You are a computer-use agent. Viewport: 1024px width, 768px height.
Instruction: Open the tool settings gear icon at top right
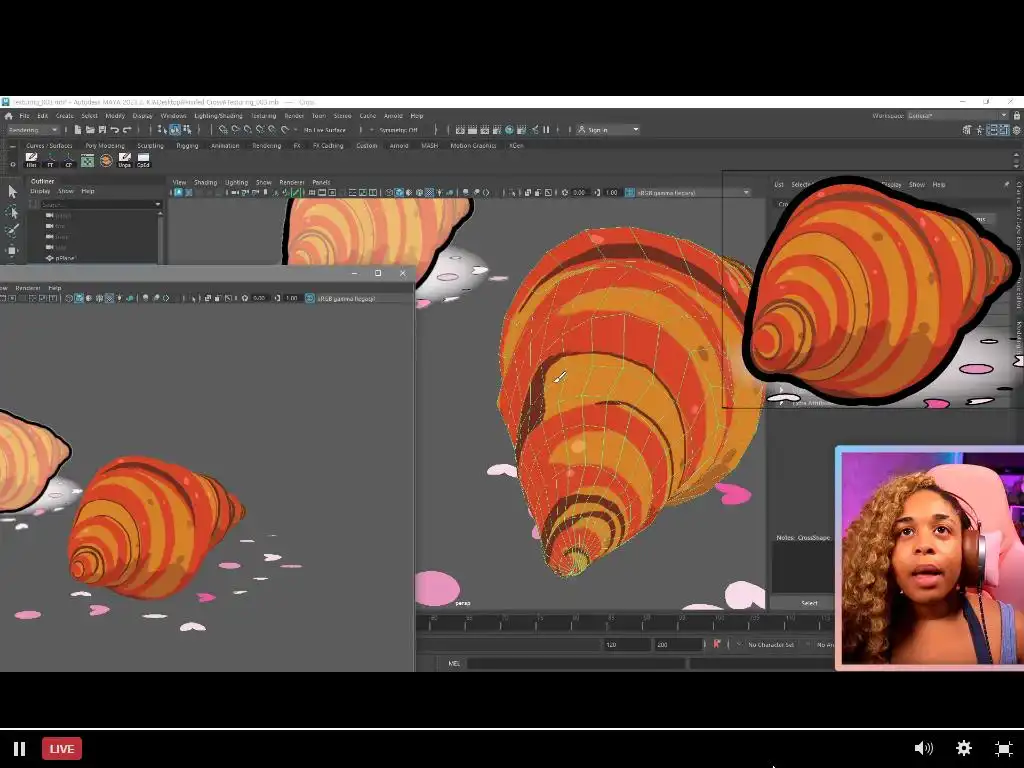[1016, 130]
